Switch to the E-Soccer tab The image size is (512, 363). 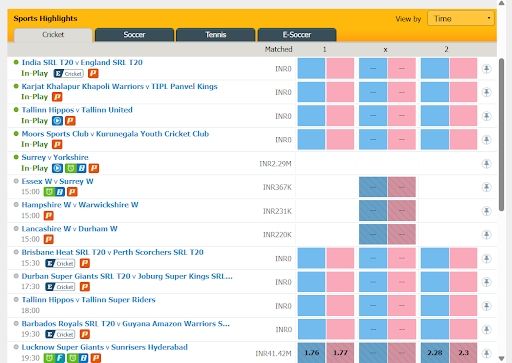tap(297, 35)
